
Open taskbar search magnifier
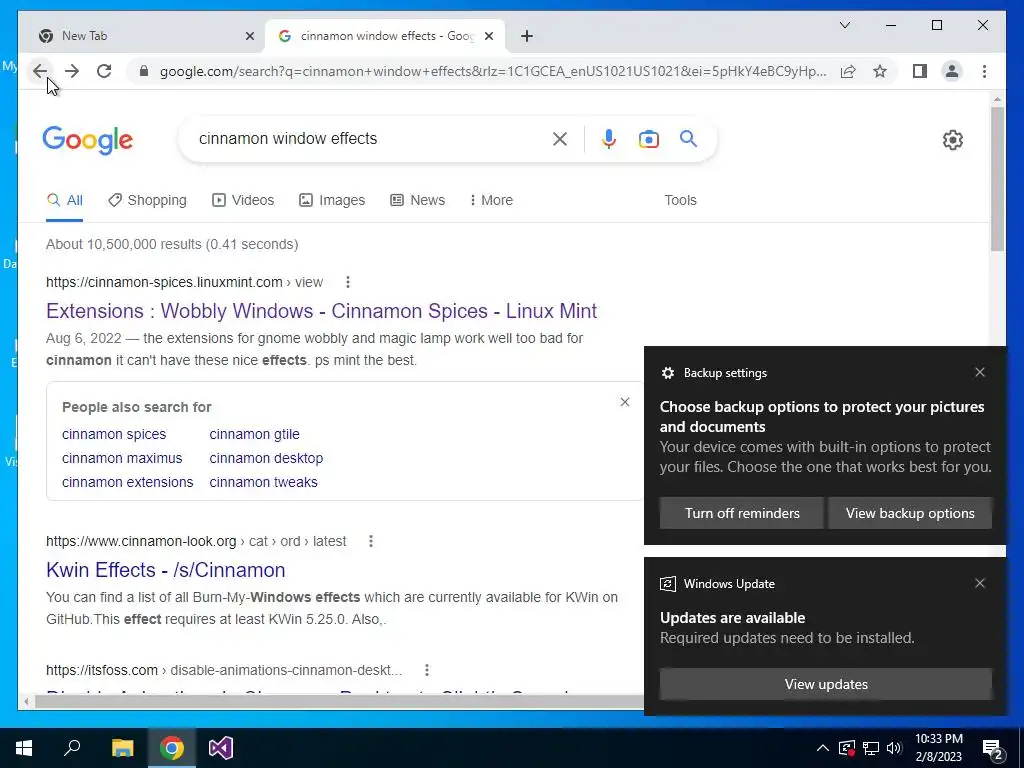click(72, 748)
